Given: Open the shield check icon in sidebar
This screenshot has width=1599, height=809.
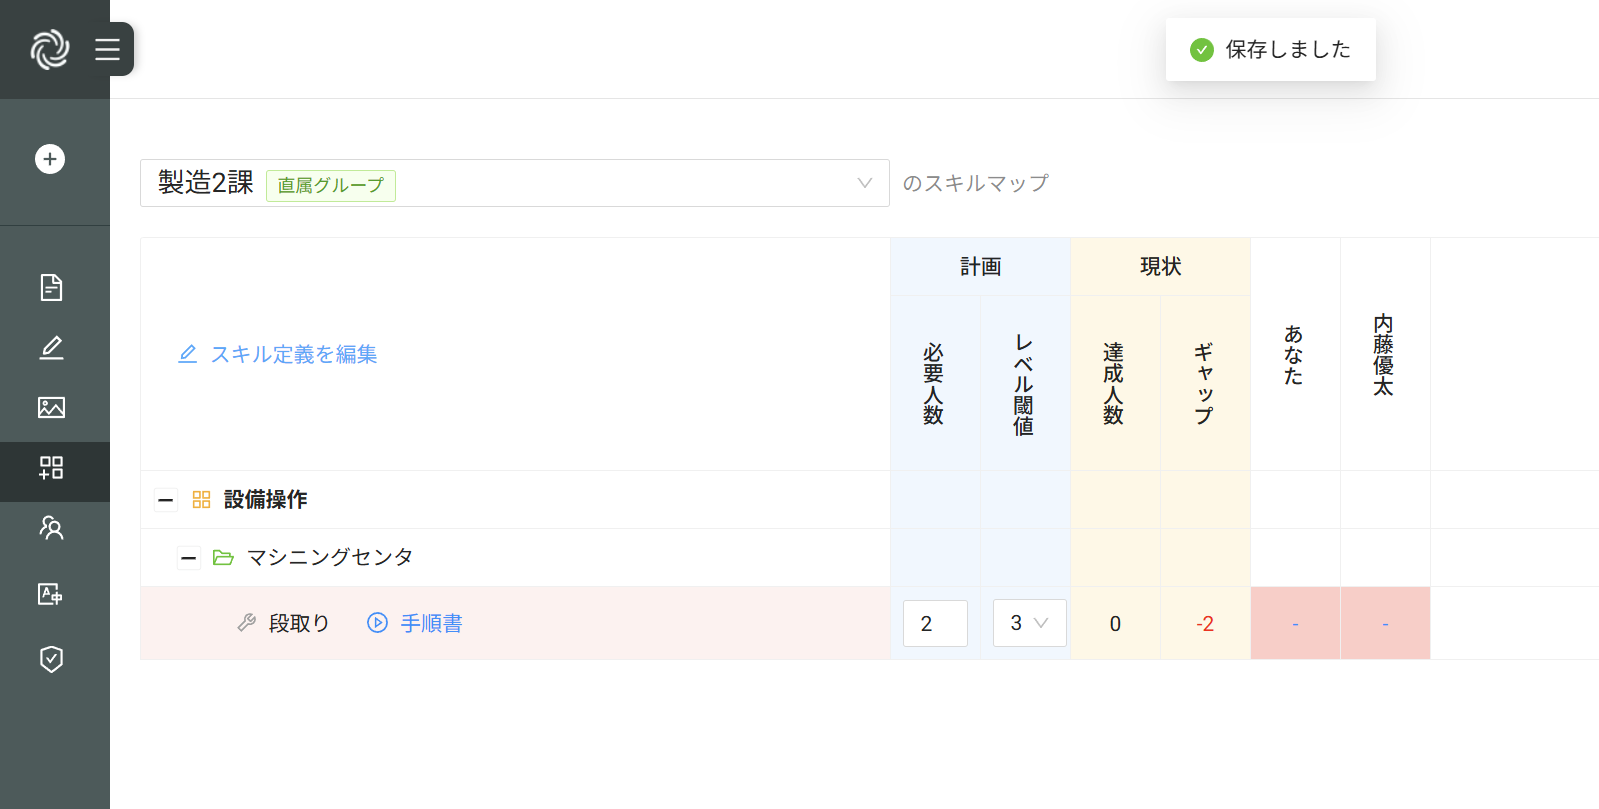Looking at the screenshot, I should [x=51, y=659].
